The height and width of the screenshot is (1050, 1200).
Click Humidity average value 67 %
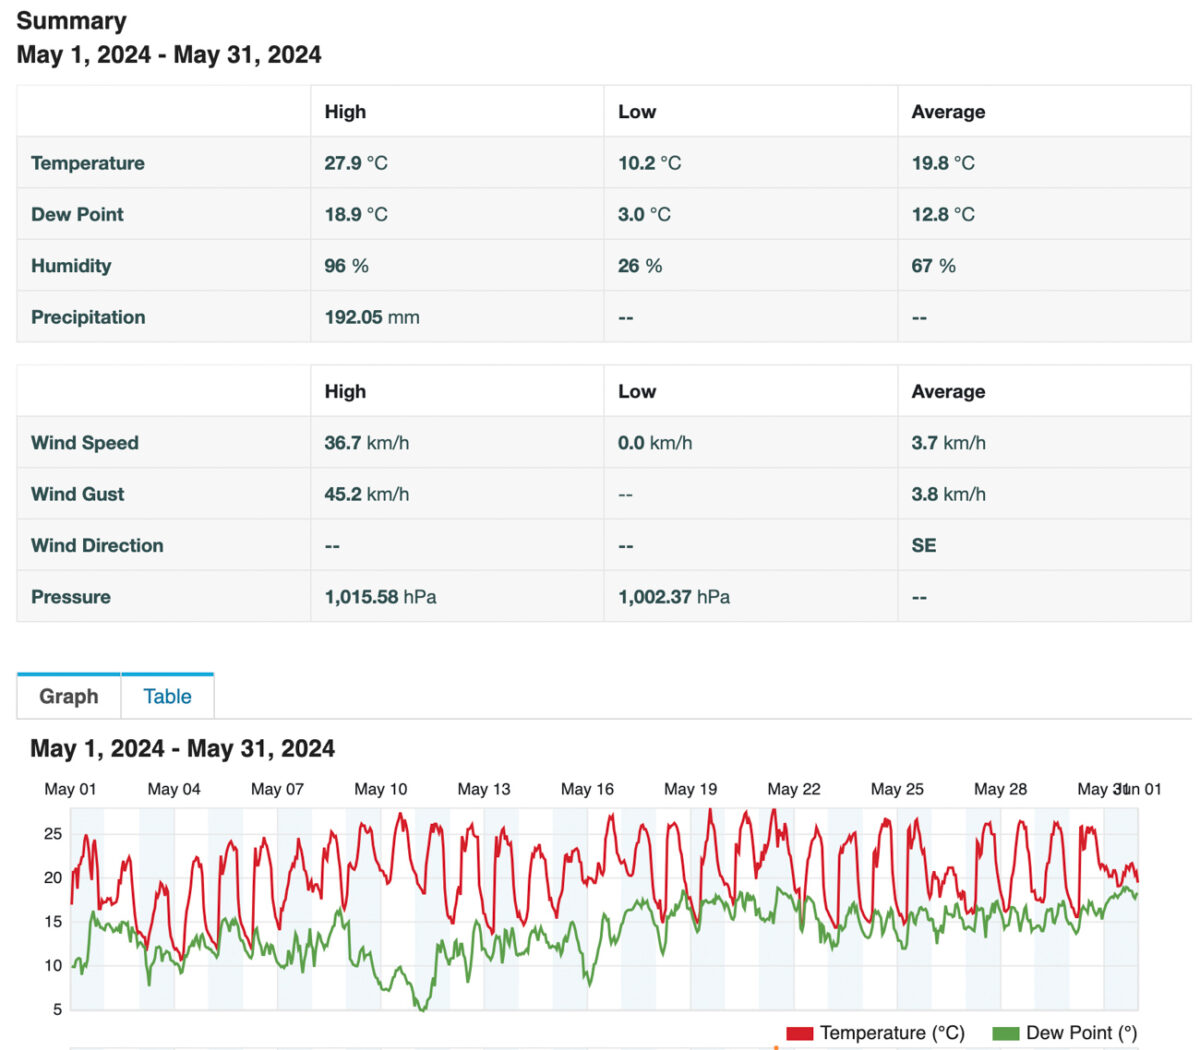[x=934, y=266]
